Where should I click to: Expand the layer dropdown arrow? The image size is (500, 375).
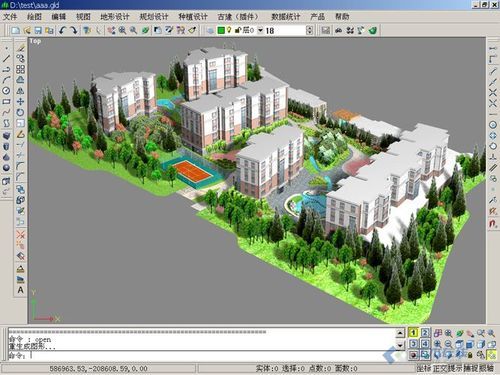coord(261,30)
